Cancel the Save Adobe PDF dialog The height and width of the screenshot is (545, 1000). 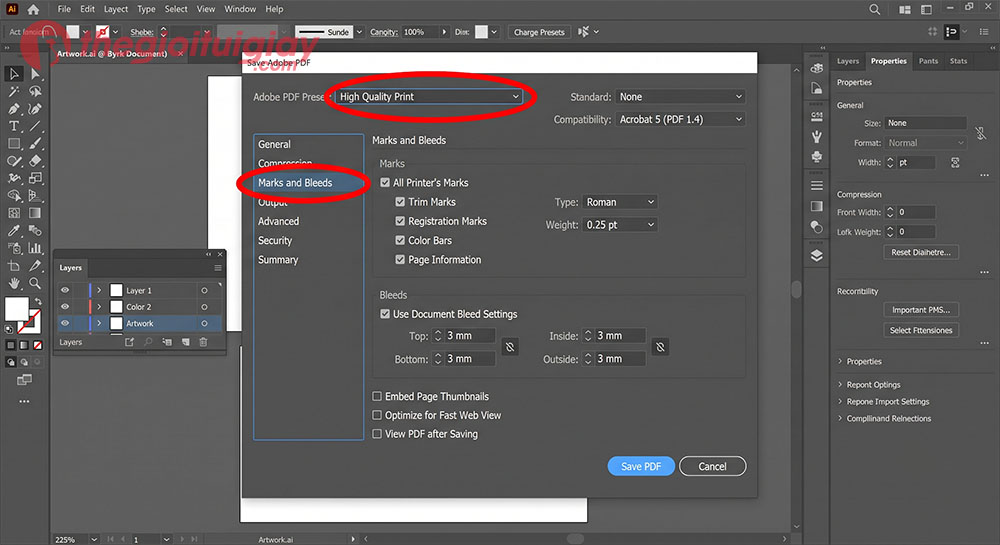[x=712, y=466]
